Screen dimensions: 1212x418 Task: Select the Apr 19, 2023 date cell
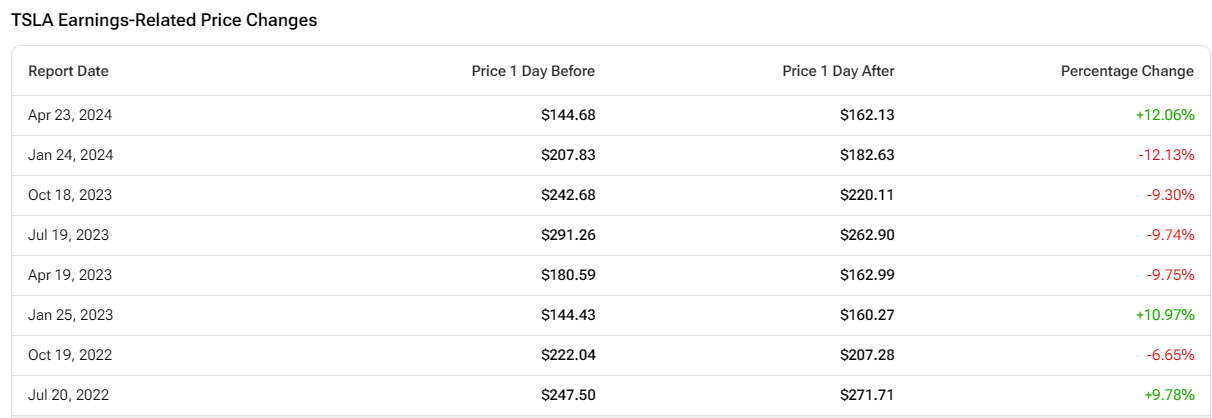[x=70, y=275]
